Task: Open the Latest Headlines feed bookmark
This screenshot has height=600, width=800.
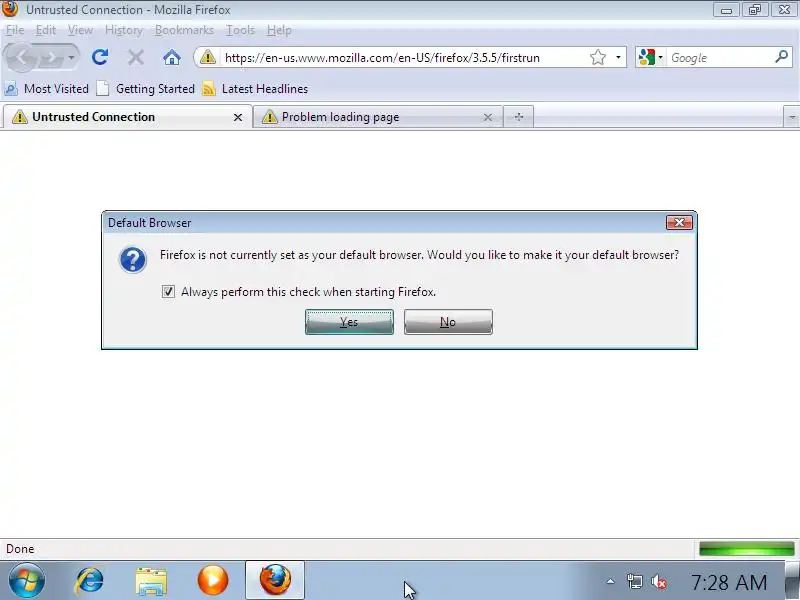Action: click(255, 89)
